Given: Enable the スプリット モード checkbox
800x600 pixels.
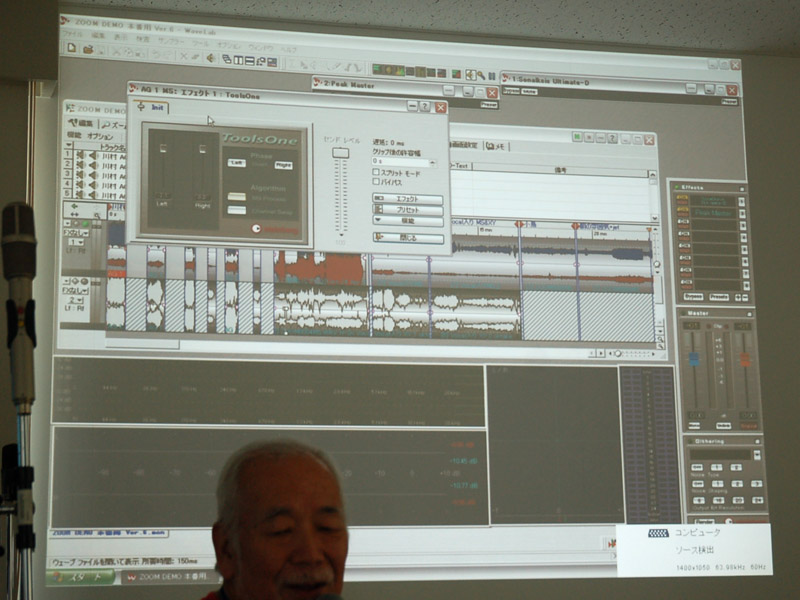Looking at the screenshot, I should (377, 173).
